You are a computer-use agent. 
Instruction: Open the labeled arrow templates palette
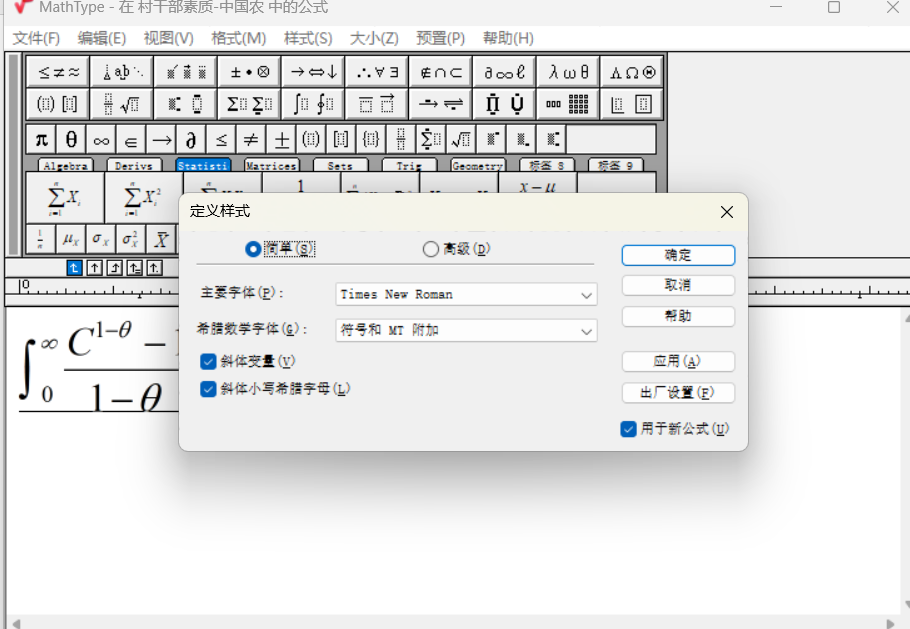441,104
